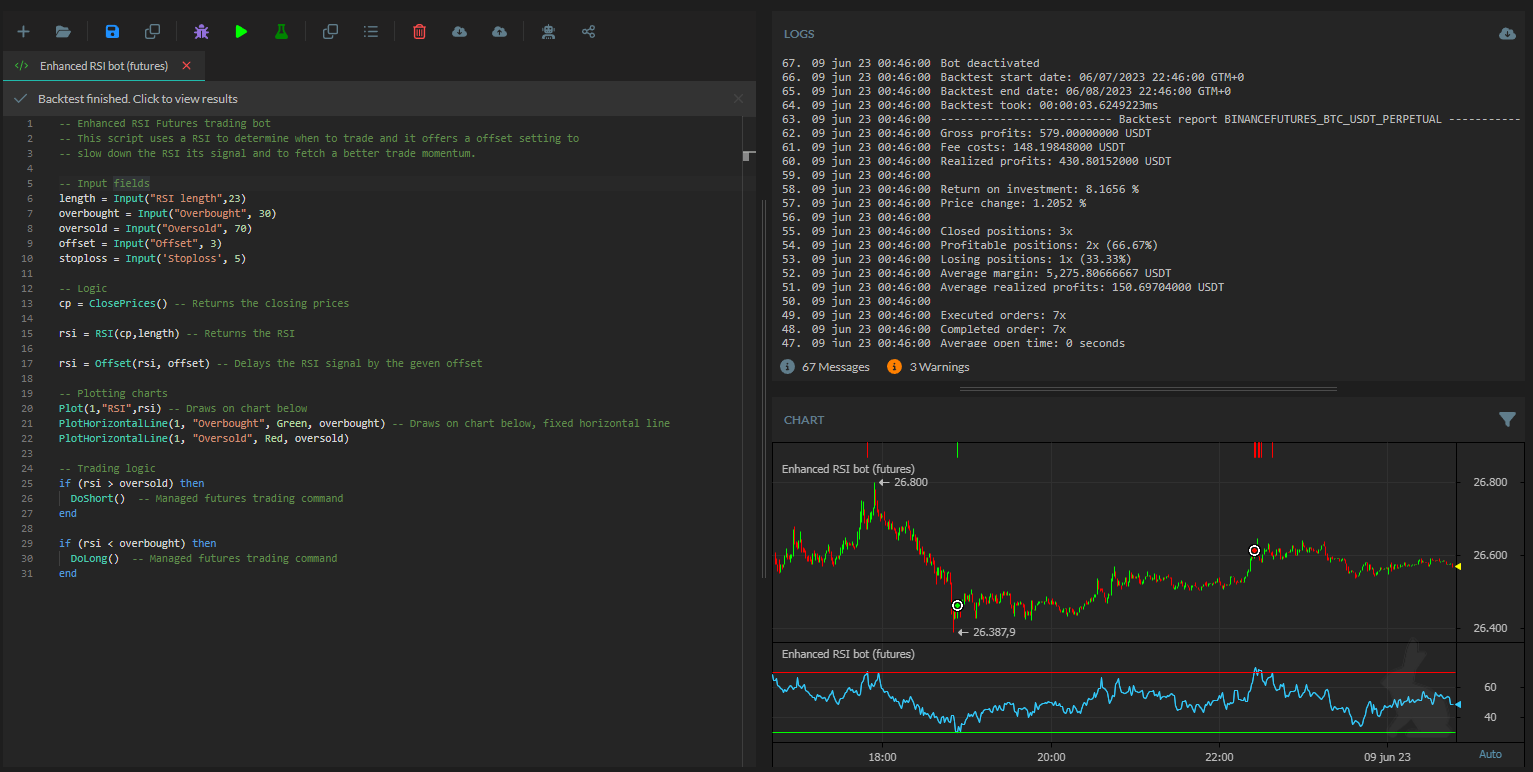Open a script with the folder icon
This screenshot has width=1533, height=772.
point(63,31)
